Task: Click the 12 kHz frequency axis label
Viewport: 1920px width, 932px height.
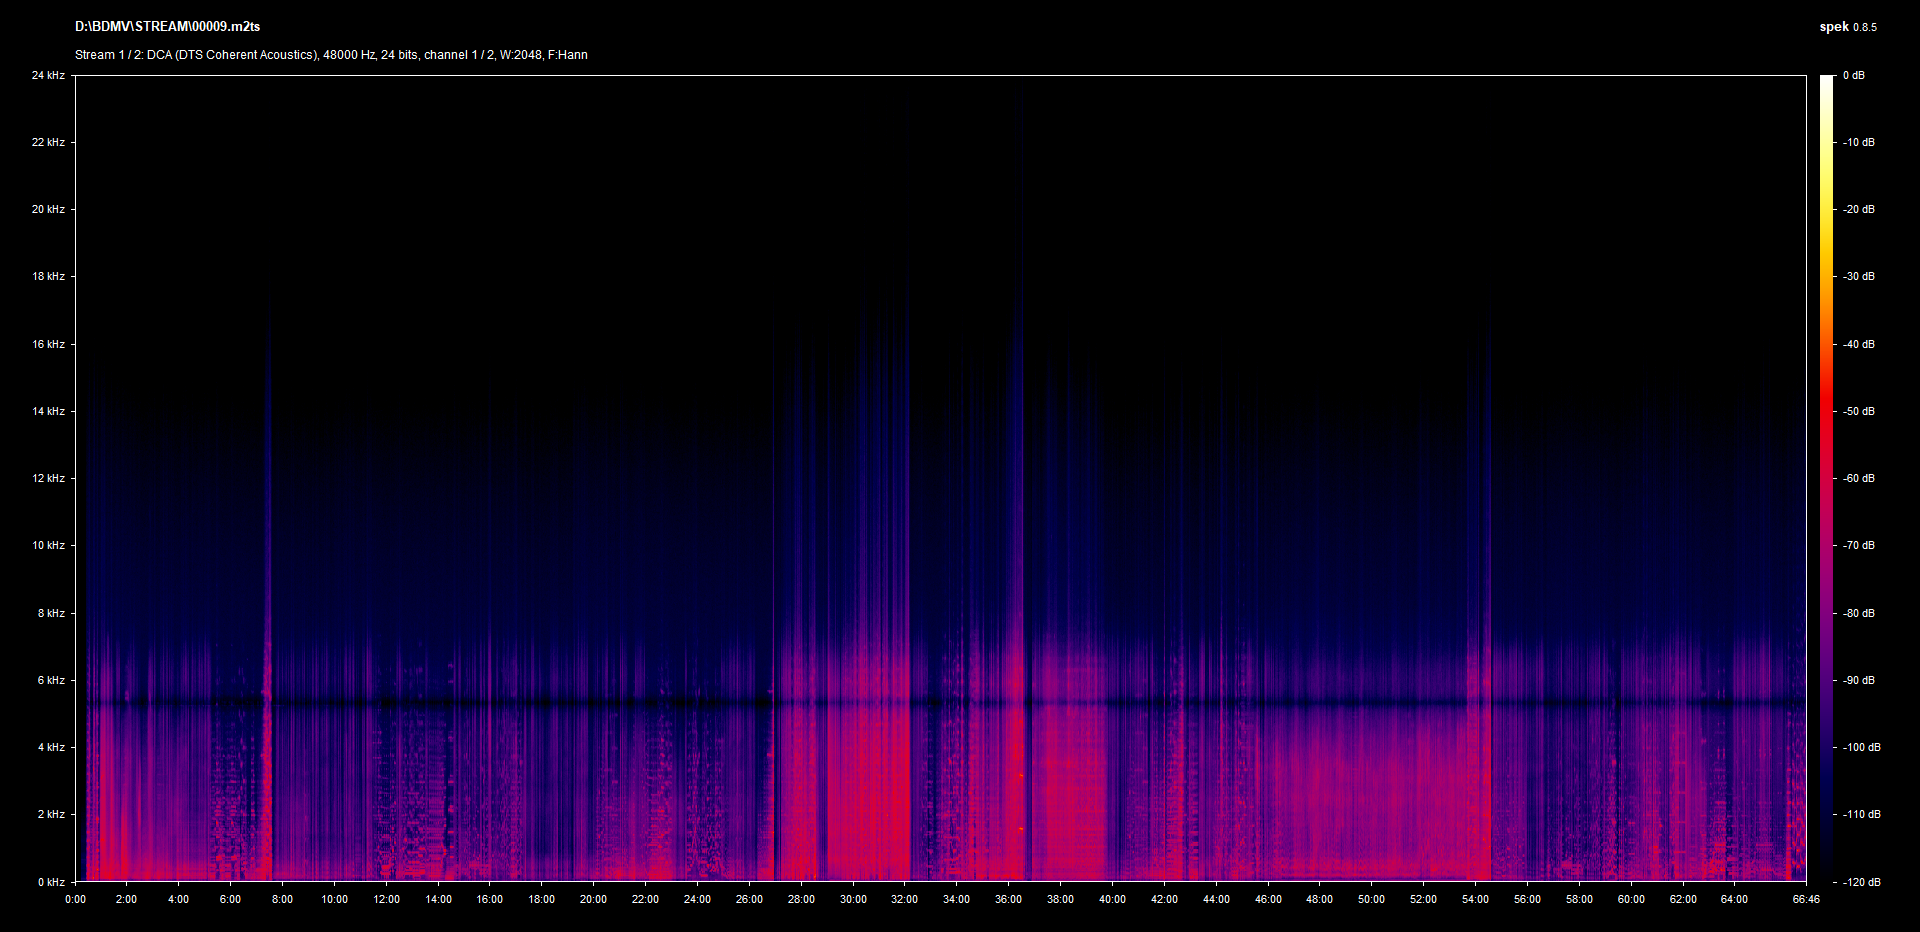Action: (x=48, y=478)
